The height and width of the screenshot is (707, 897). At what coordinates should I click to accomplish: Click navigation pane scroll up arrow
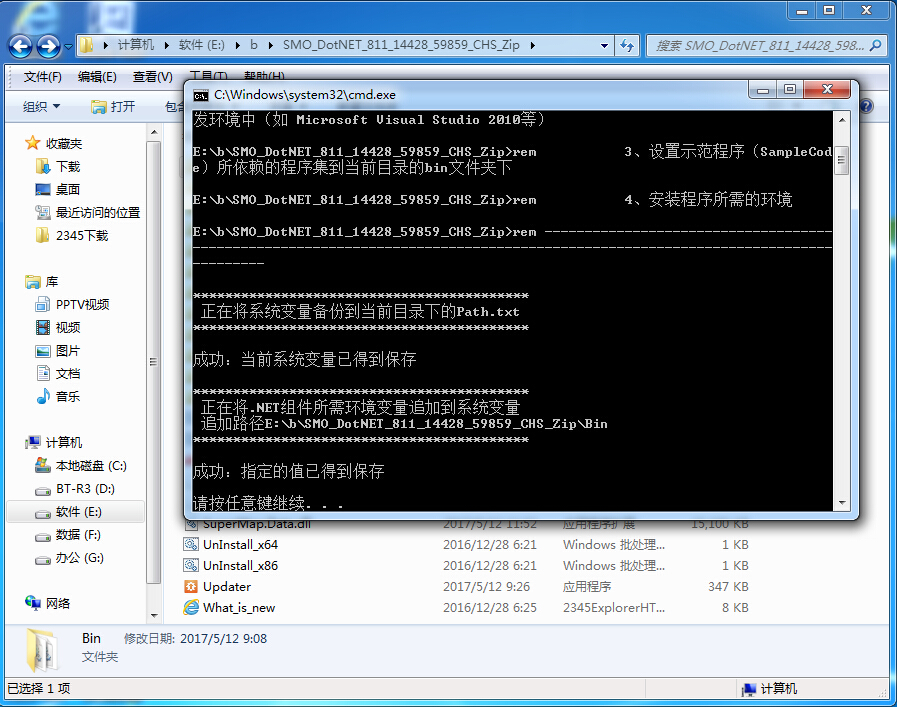153,132
